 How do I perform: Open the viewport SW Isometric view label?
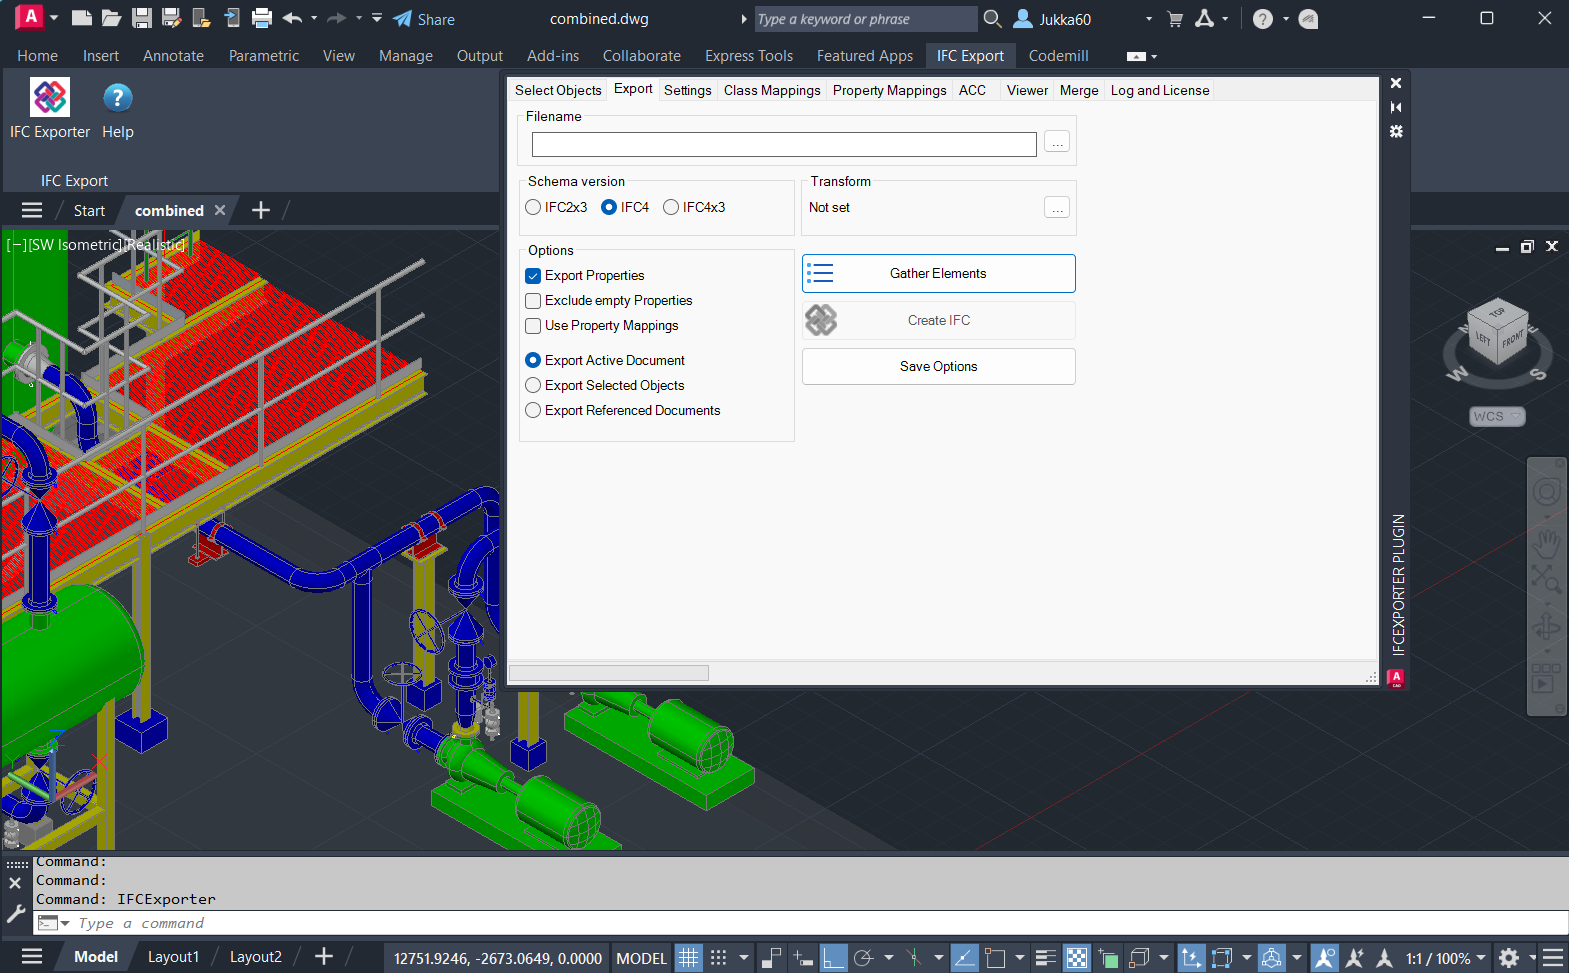click(x=74, y=244)
